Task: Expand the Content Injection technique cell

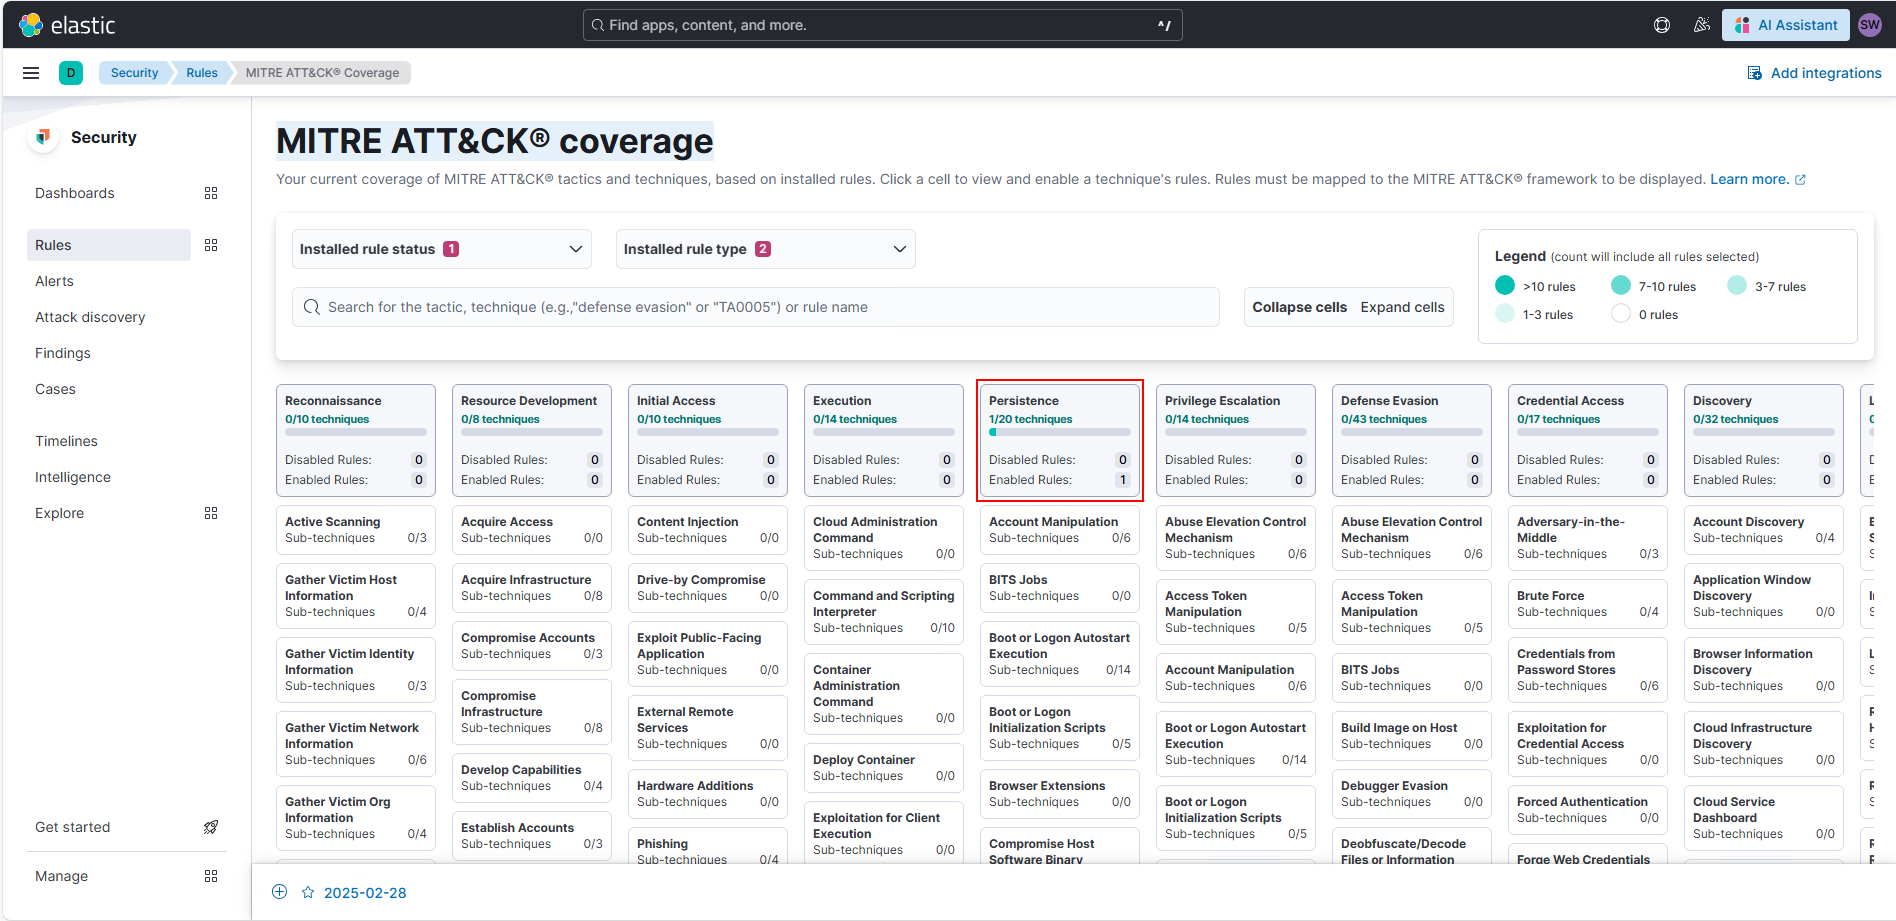Action: coord(708,530)
